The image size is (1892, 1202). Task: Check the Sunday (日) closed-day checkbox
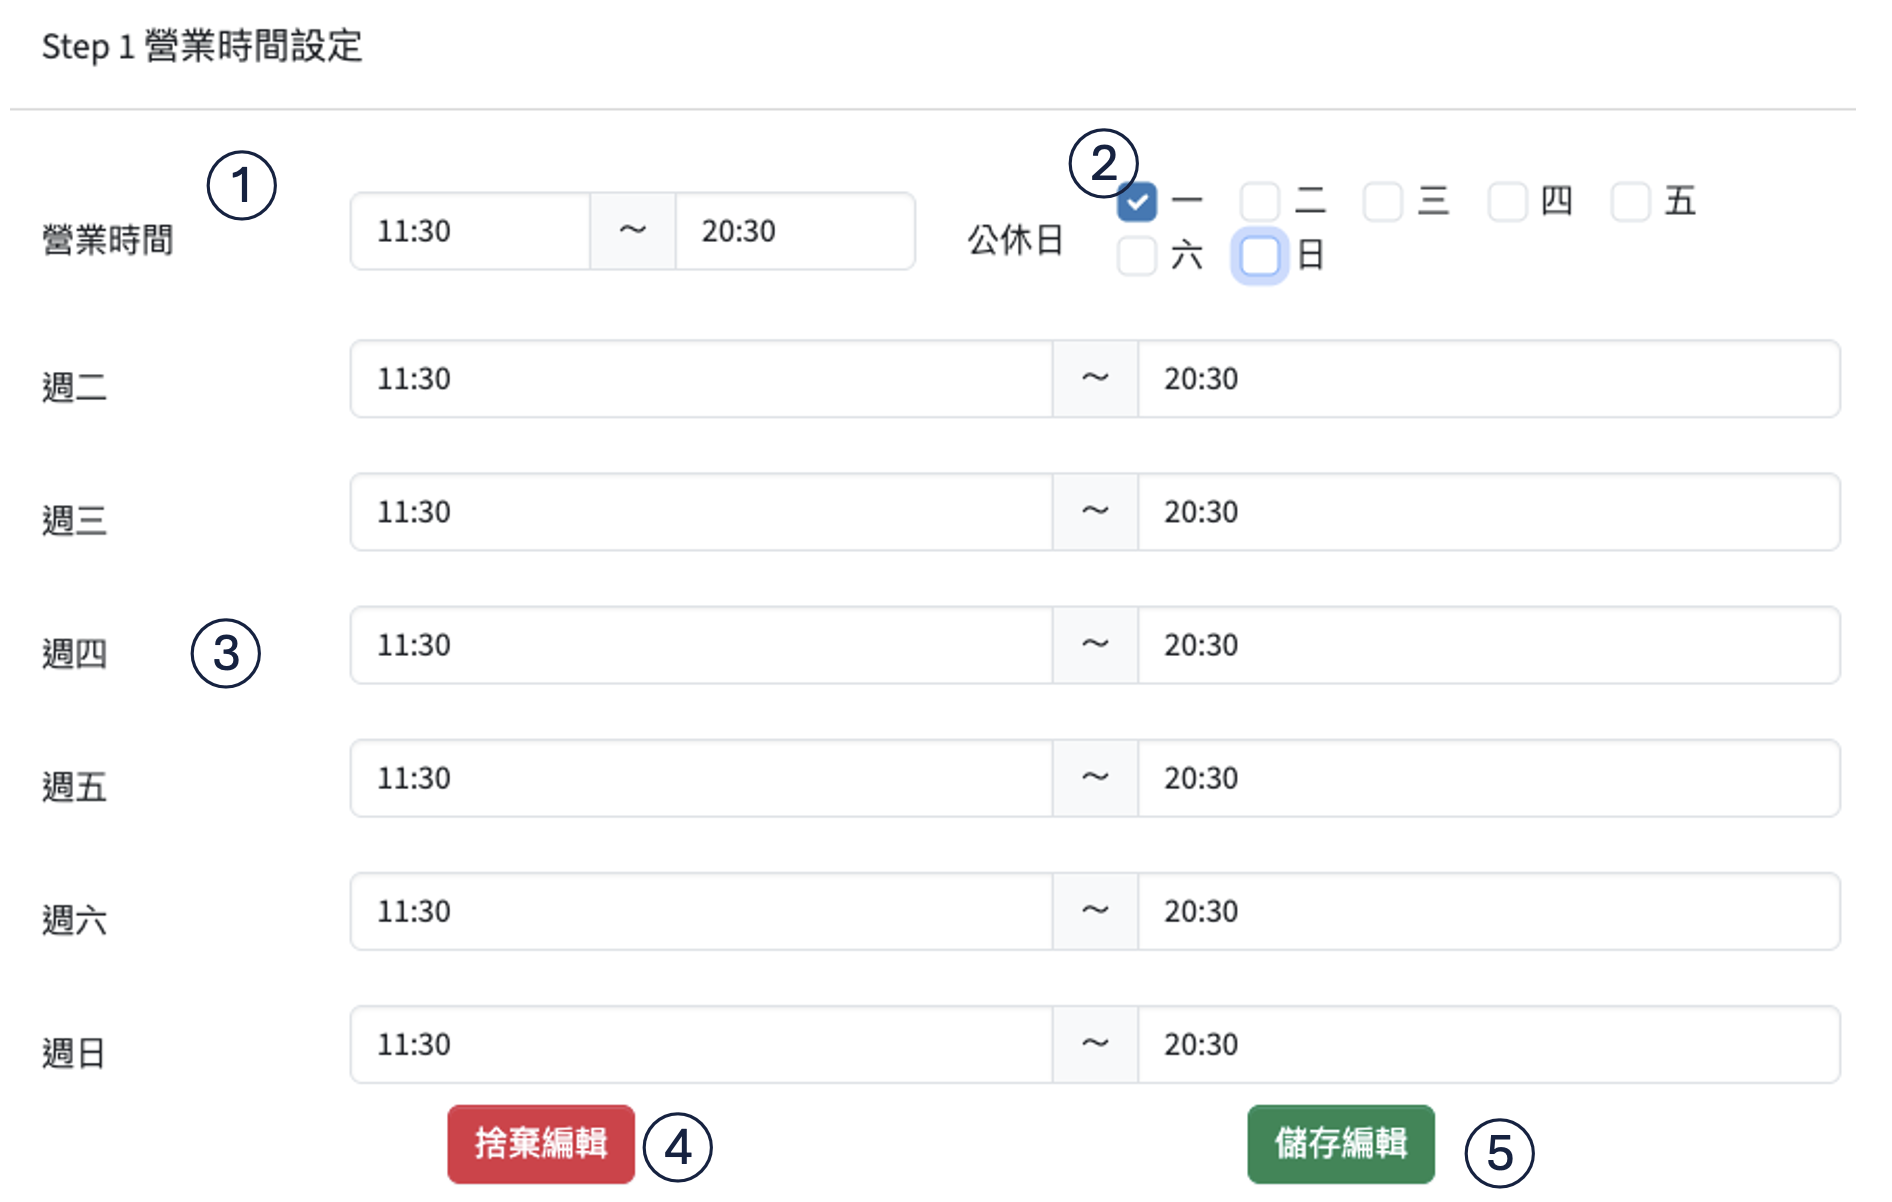point(1260,256)
